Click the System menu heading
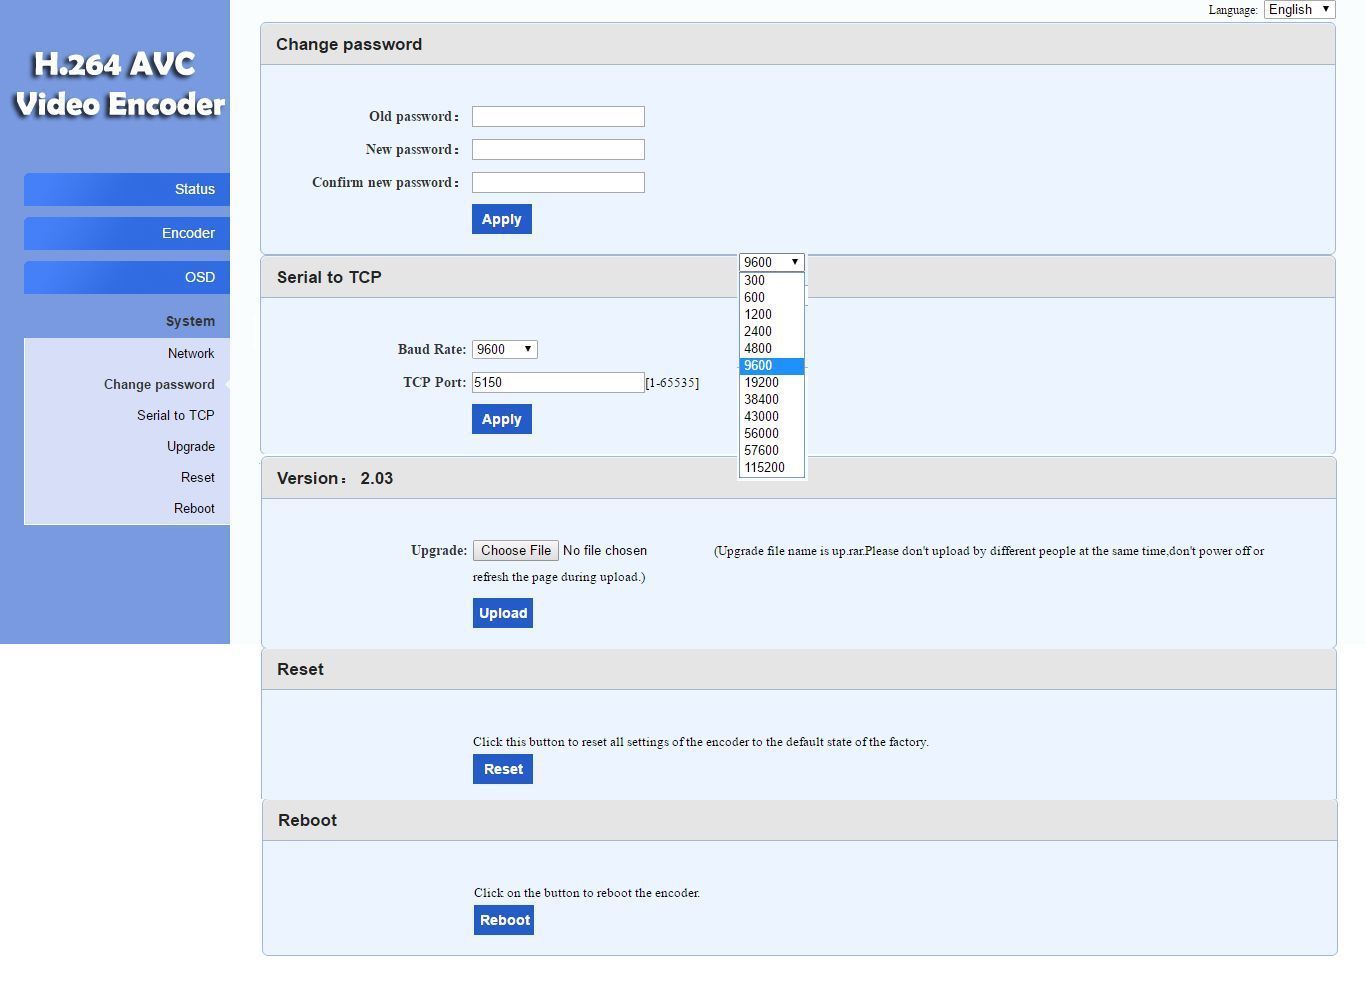 [190, 321]
